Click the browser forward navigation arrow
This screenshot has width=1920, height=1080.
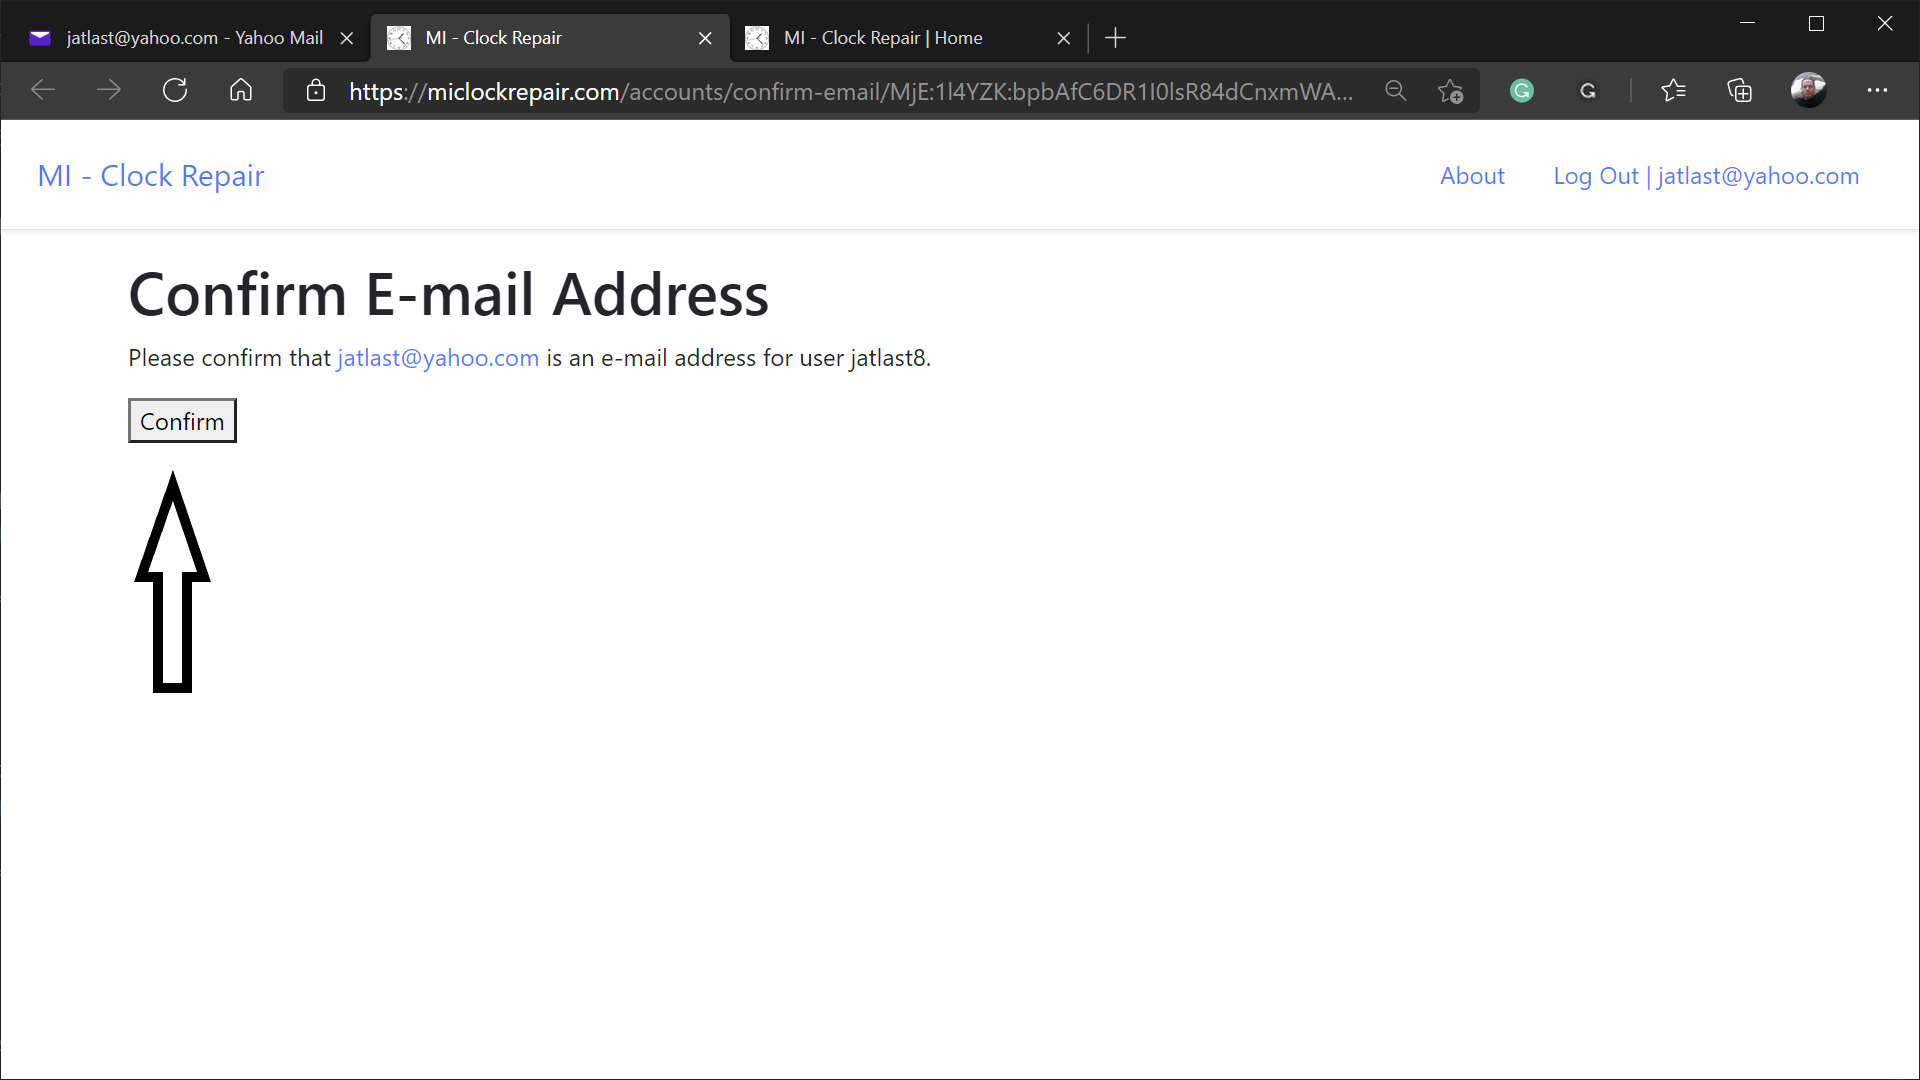[x=108, y=90]
